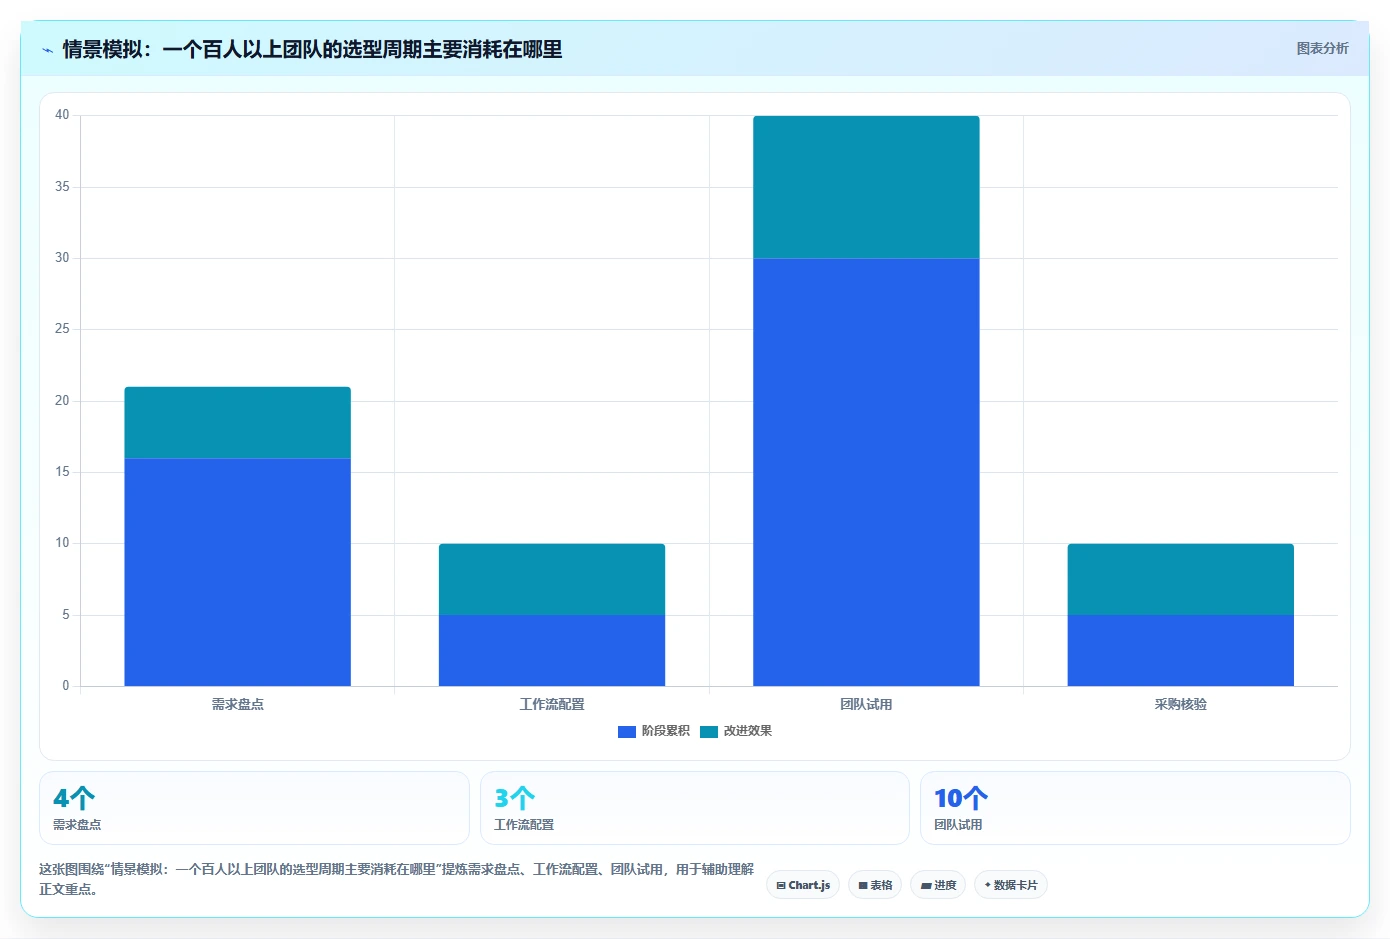Click the lightning icon beside the title

point(47,50)
